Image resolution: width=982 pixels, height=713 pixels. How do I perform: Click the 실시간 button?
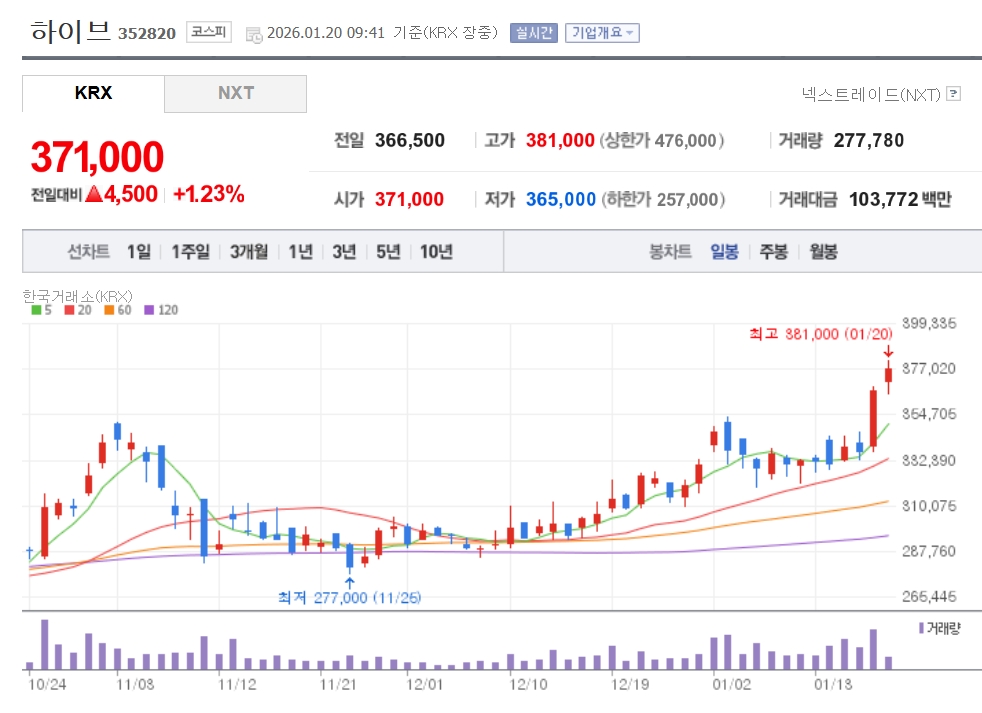534,33
